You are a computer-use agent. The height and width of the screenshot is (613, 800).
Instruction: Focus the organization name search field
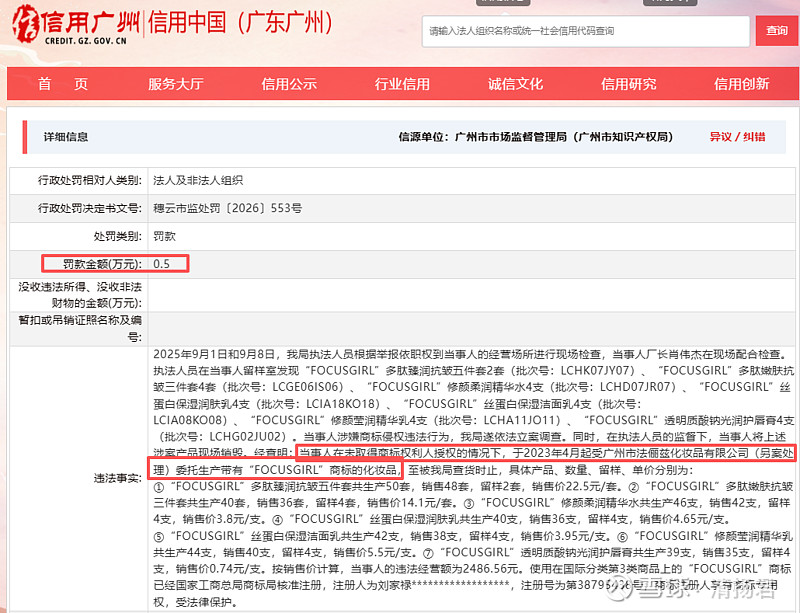point(586,31)
